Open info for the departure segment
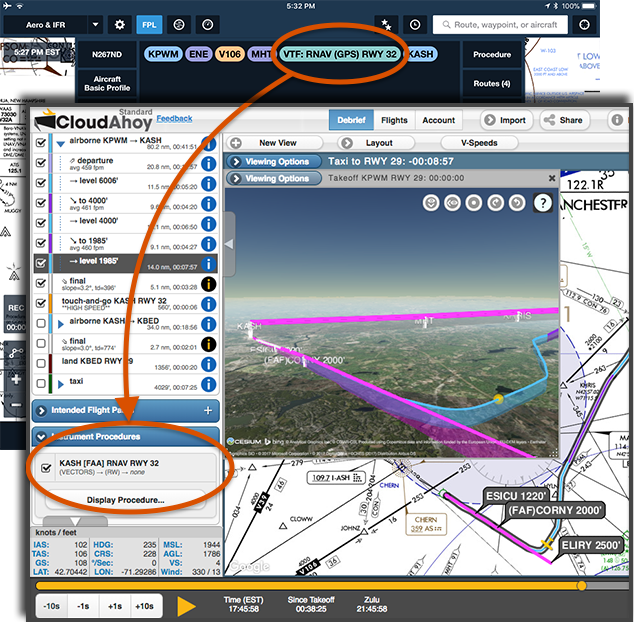This screenshot has height=622, width=634. coord(209,164)
